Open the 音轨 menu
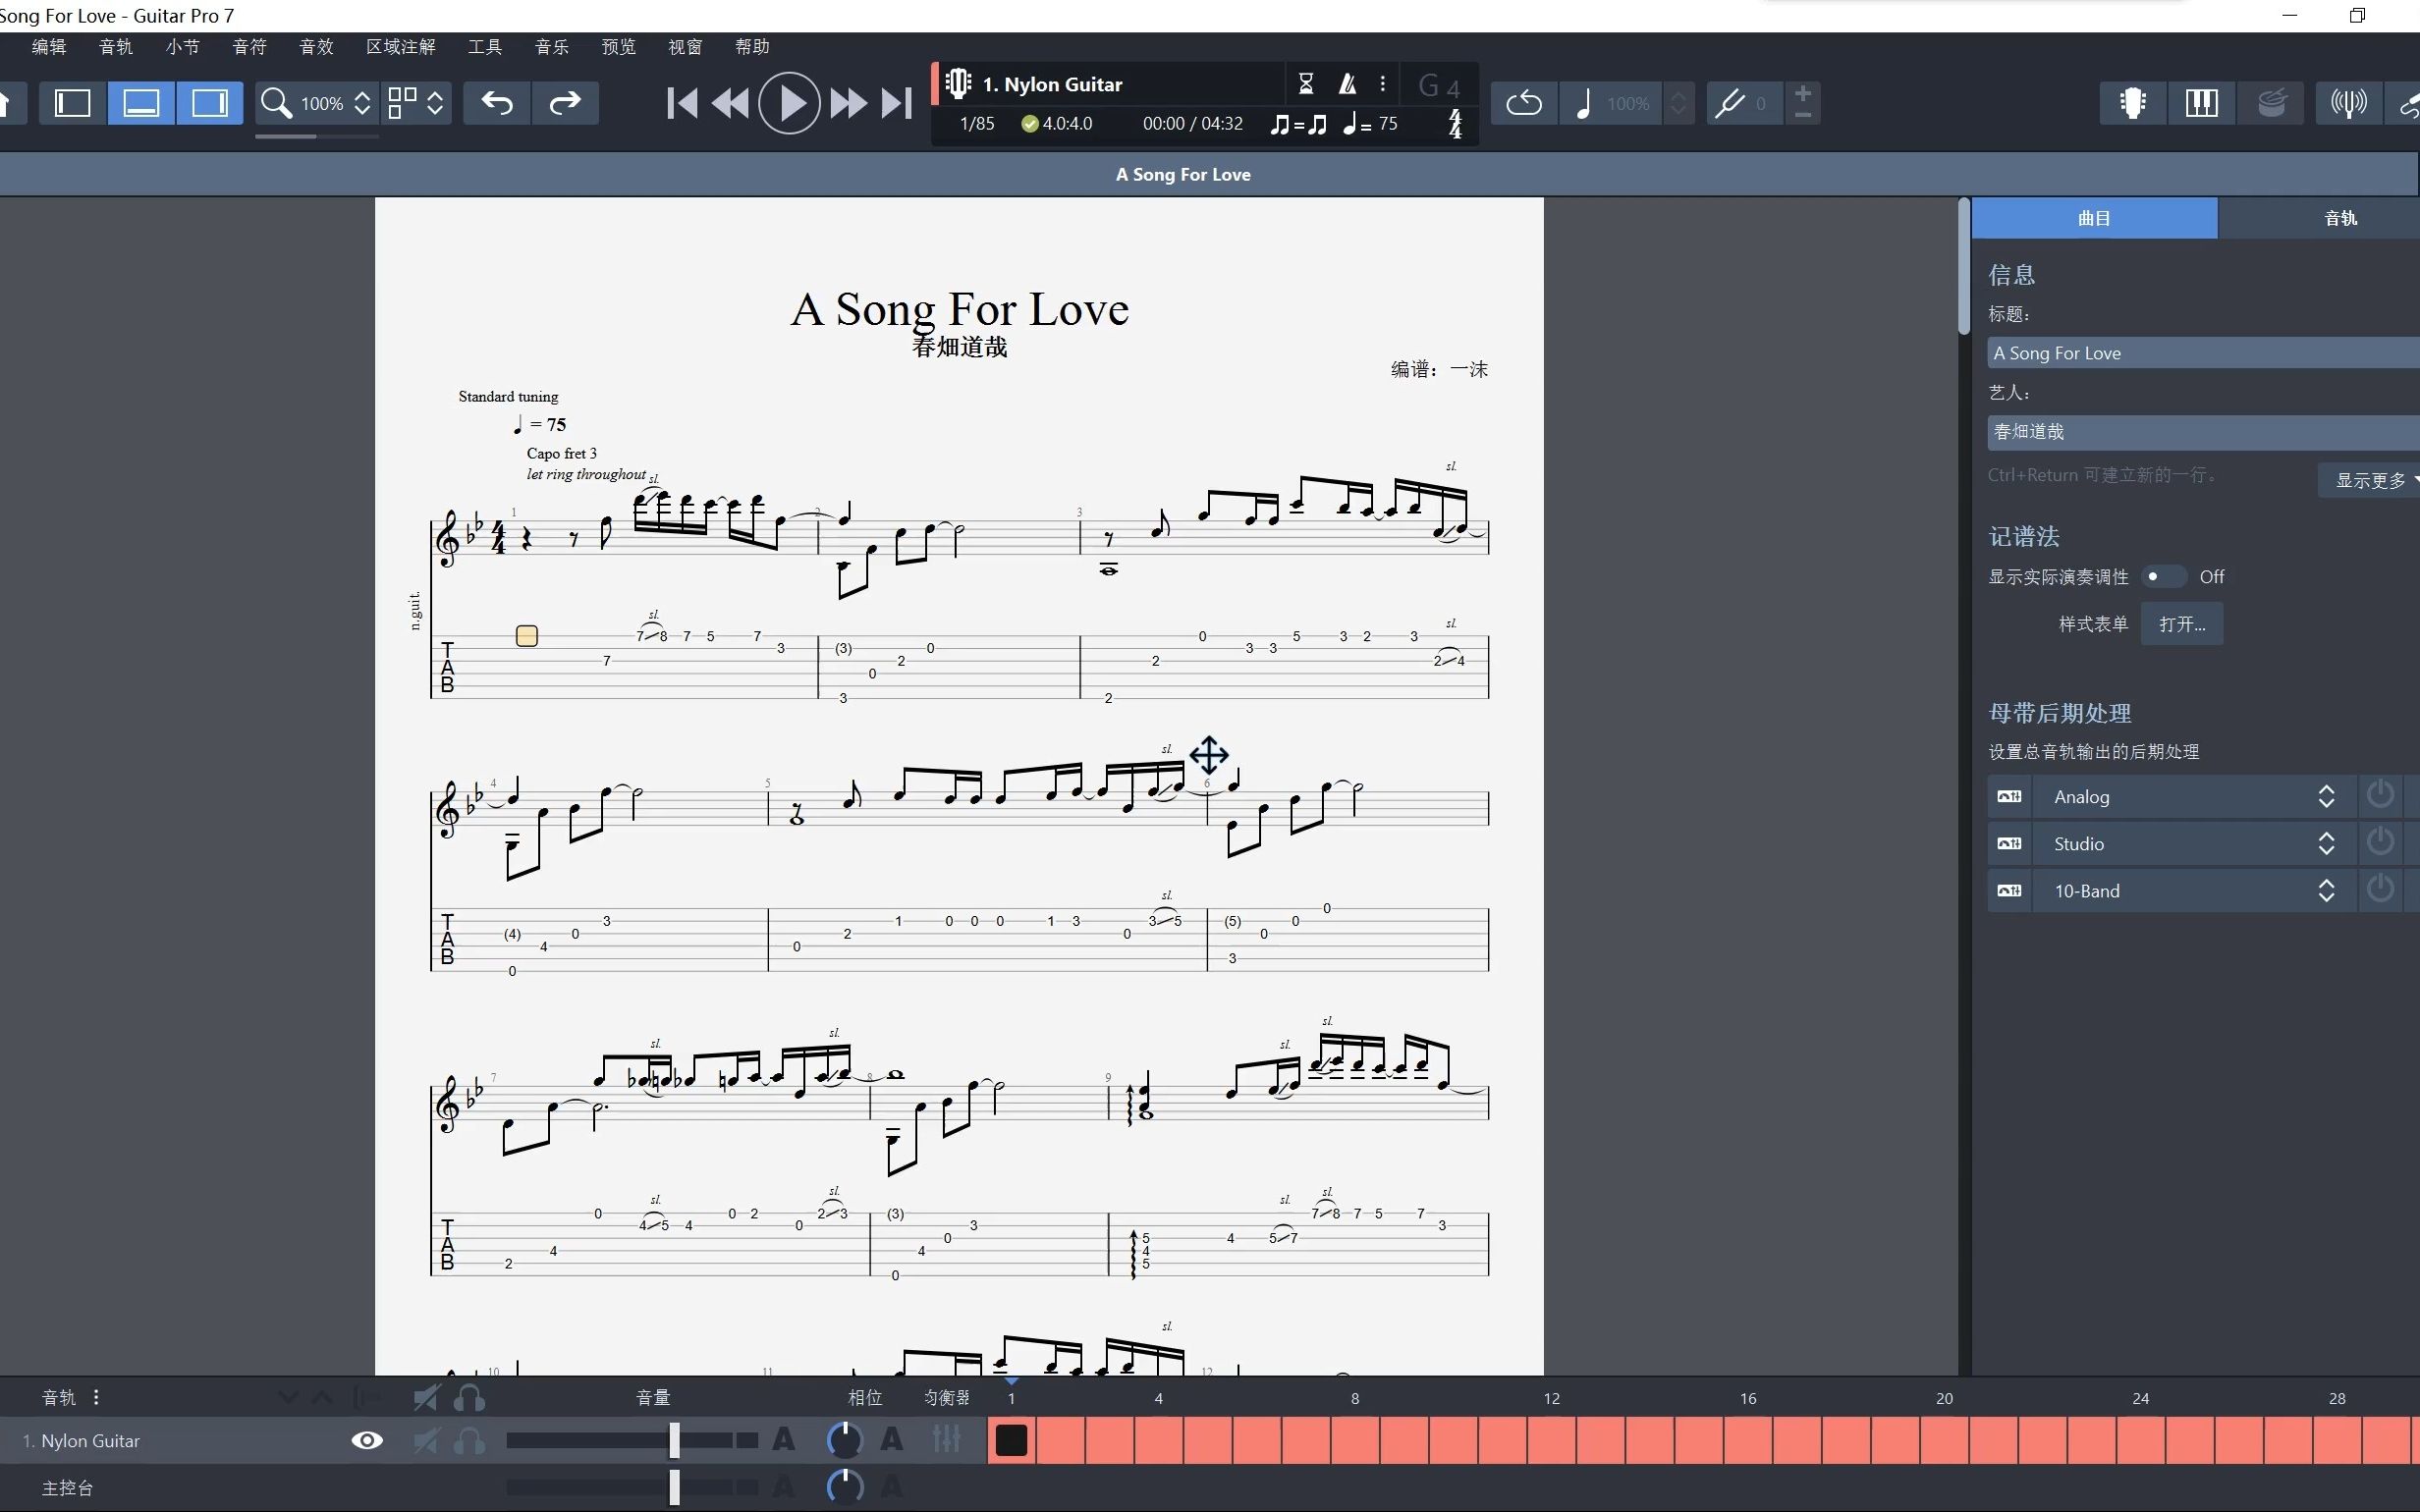 click(x=116, y=47)
